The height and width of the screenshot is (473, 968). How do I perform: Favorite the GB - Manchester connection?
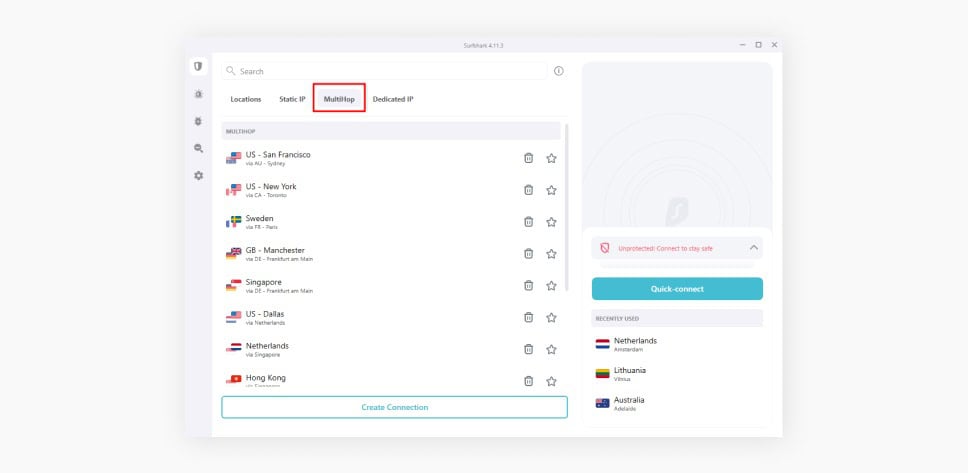[551, 254]
